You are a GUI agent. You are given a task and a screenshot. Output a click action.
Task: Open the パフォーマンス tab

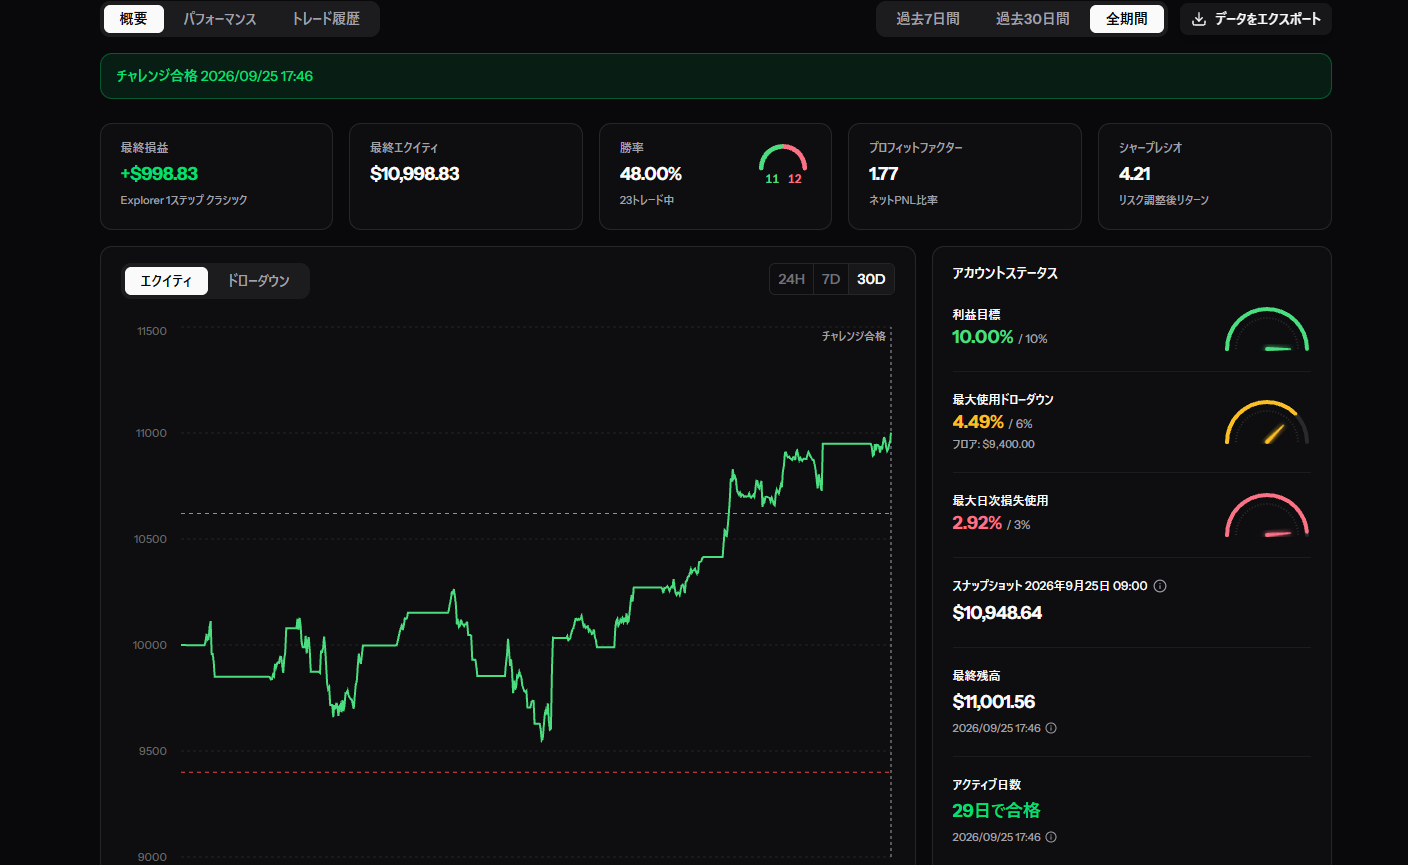(x=220, y=19)
